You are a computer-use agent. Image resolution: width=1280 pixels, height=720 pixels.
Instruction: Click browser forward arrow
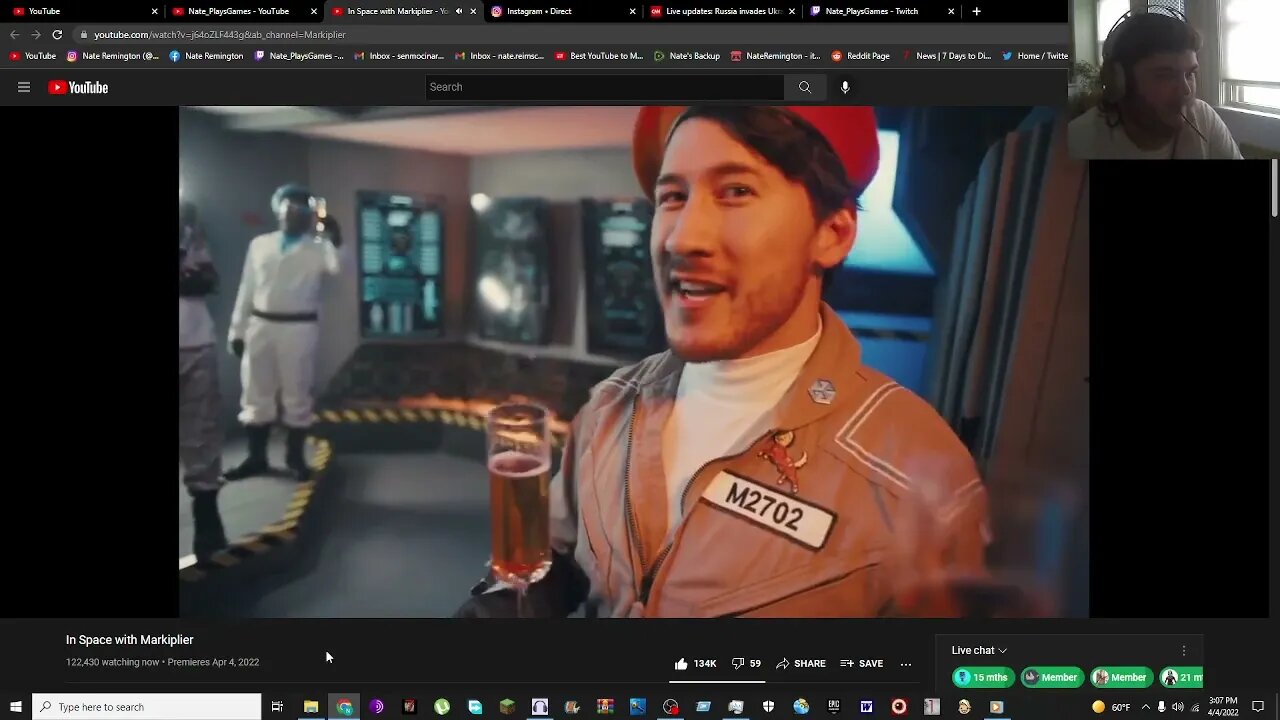point(36,34)
